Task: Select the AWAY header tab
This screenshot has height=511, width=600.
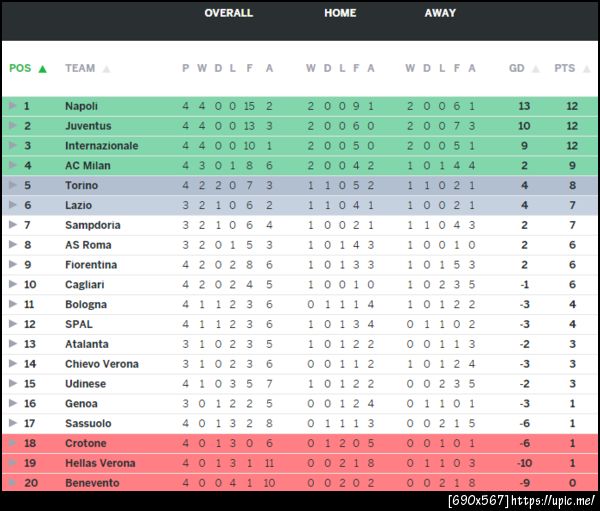Action: click(x=440, y=13)
